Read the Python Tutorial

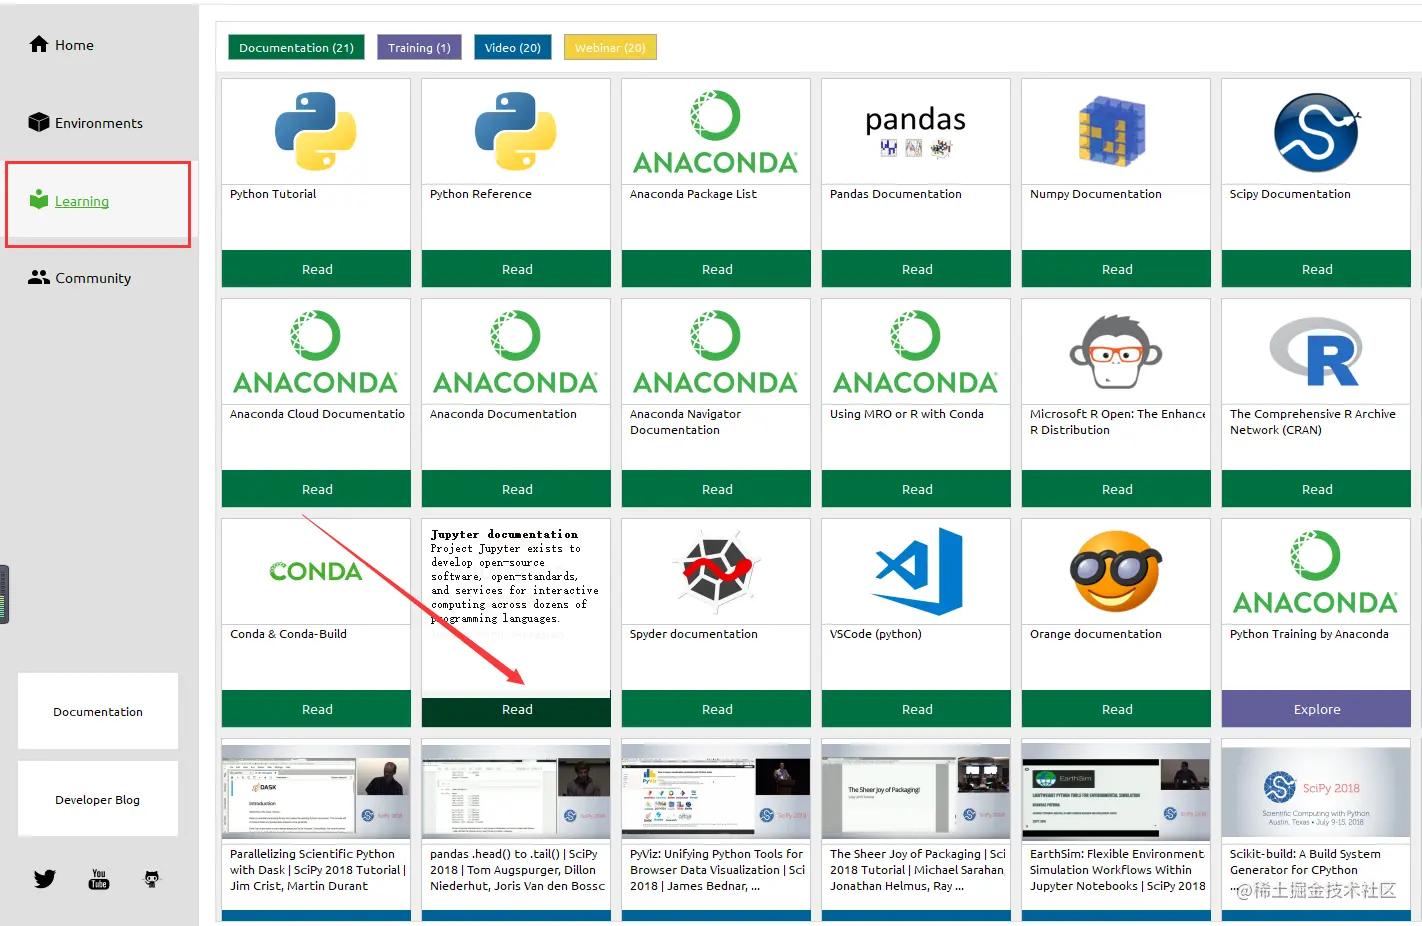tap(316, 269)
